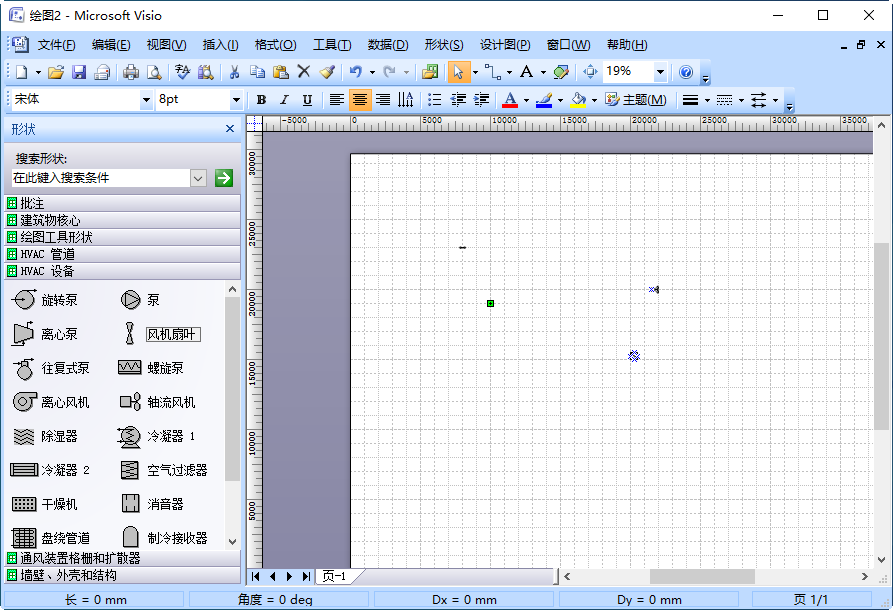Open the 主题(M) theme button
The height and width of the screenshot is (610, 893).
pyautogui.click(x=636, y=100)
